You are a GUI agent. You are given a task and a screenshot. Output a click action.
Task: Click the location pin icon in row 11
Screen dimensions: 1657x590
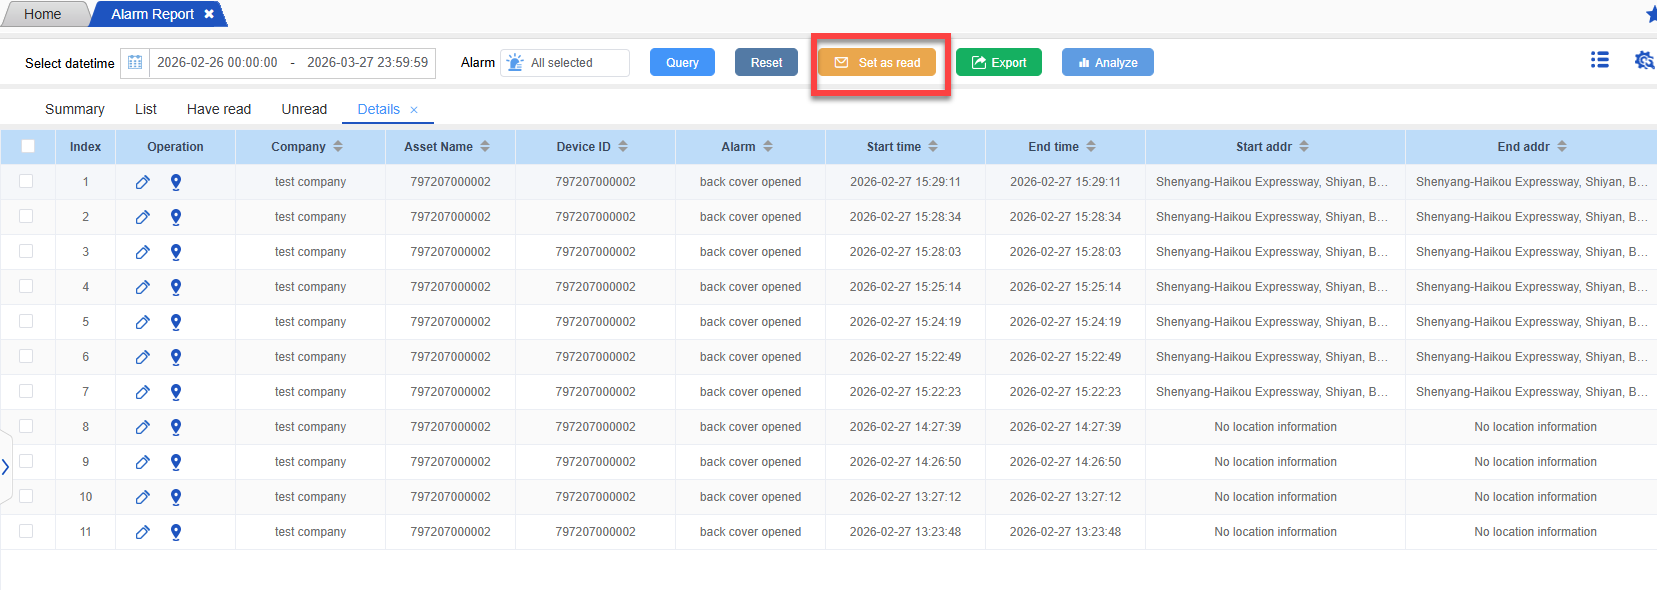[x=176, y=532]
